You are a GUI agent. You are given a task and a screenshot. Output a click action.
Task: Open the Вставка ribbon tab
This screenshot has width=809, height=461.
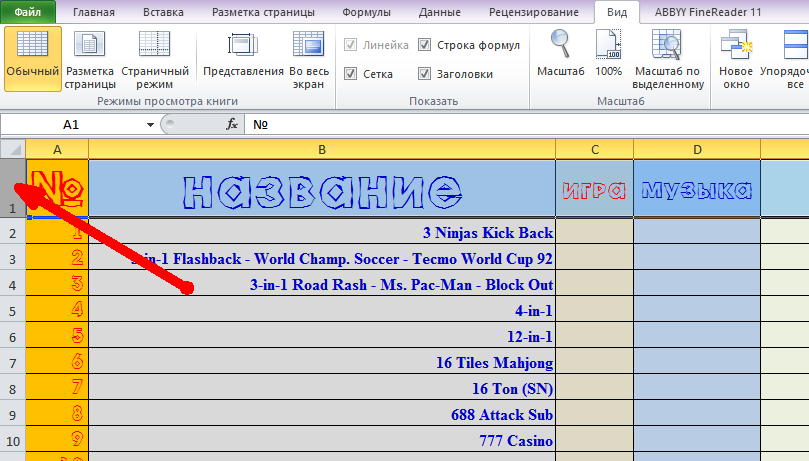[163, 12]
